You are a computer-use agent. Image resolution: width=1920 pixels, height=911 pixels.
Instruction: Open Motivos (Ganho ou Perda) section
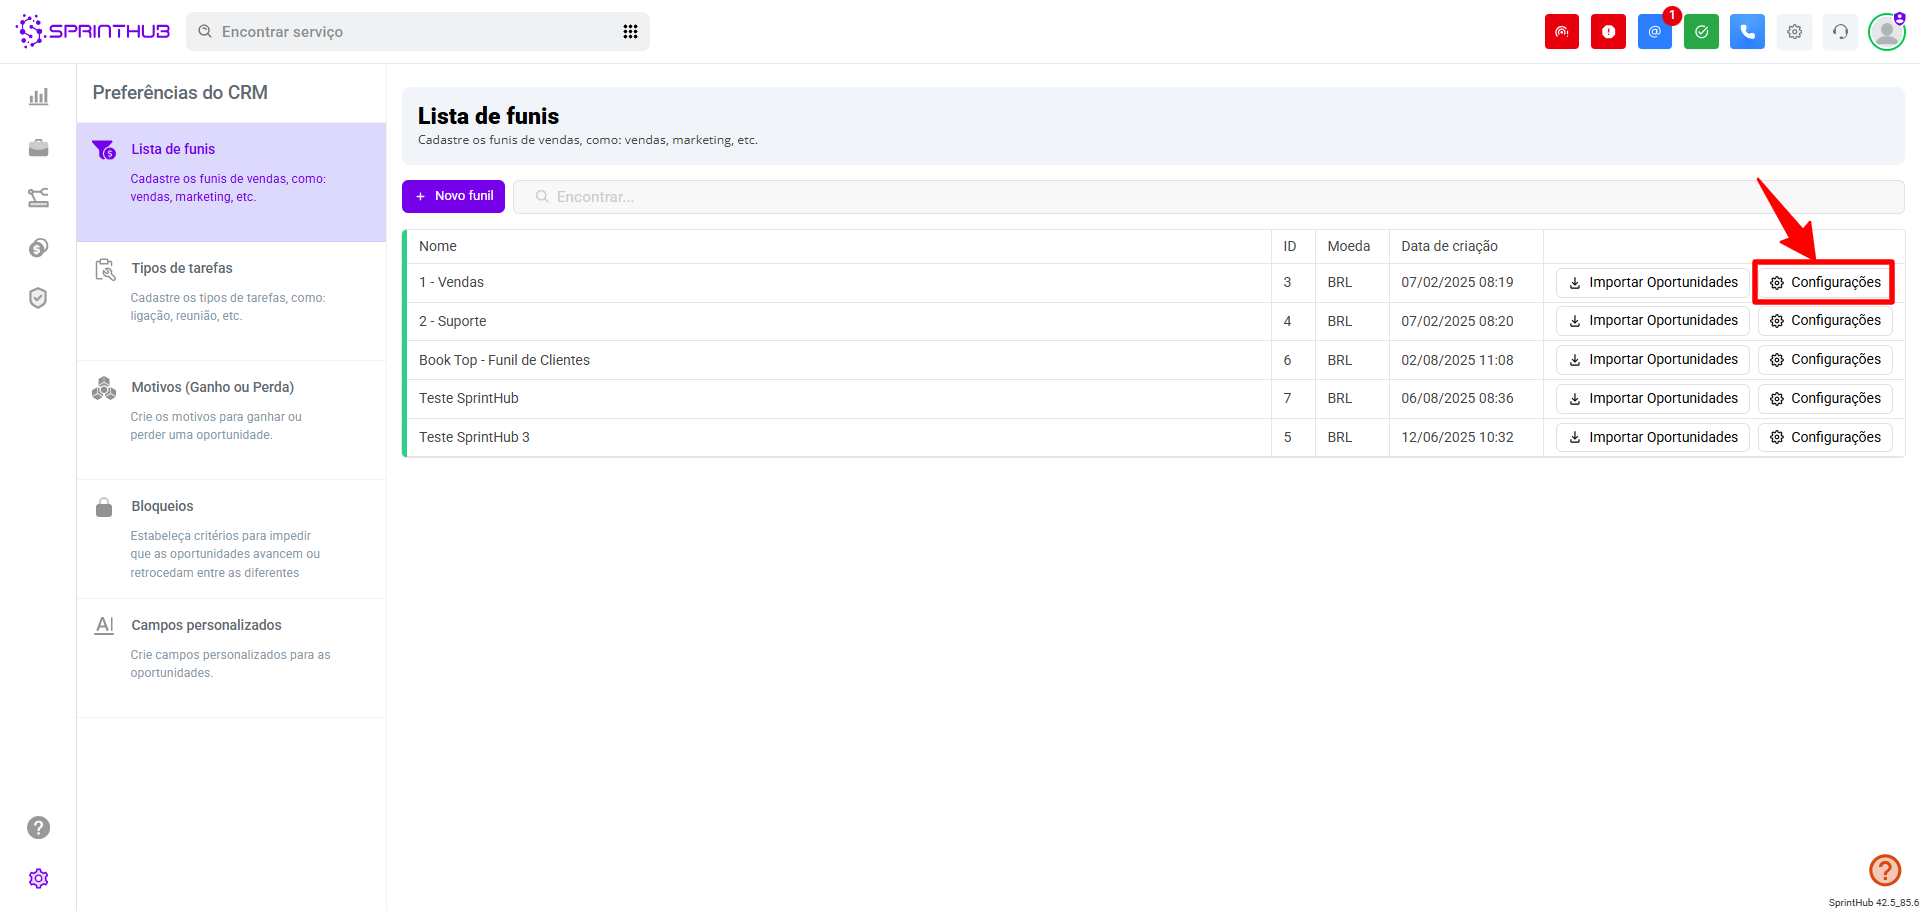tap(212, 387)
